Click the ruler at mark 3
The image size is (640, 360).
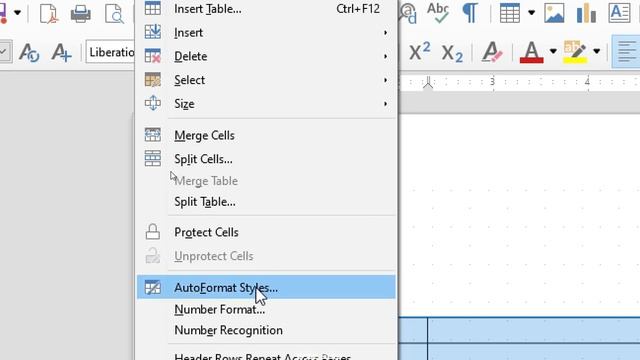(x=493, y=82)
